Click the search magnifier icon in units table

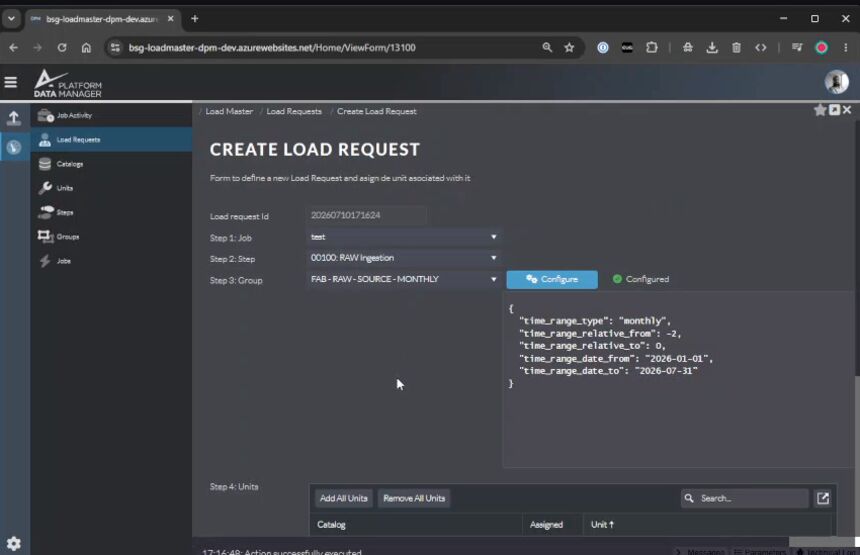click(x=689, y=498)
